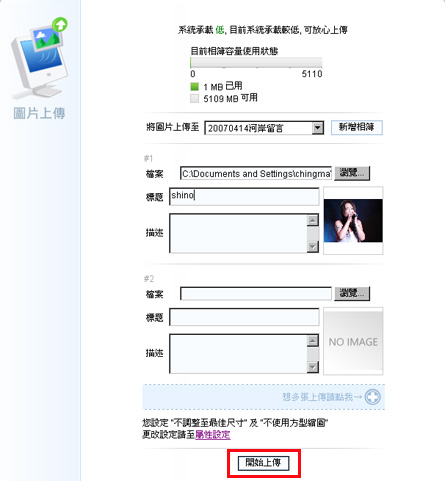The image size is (445, 481).
Task: Click the grey available-space legend square
Action: click(194, 98)
